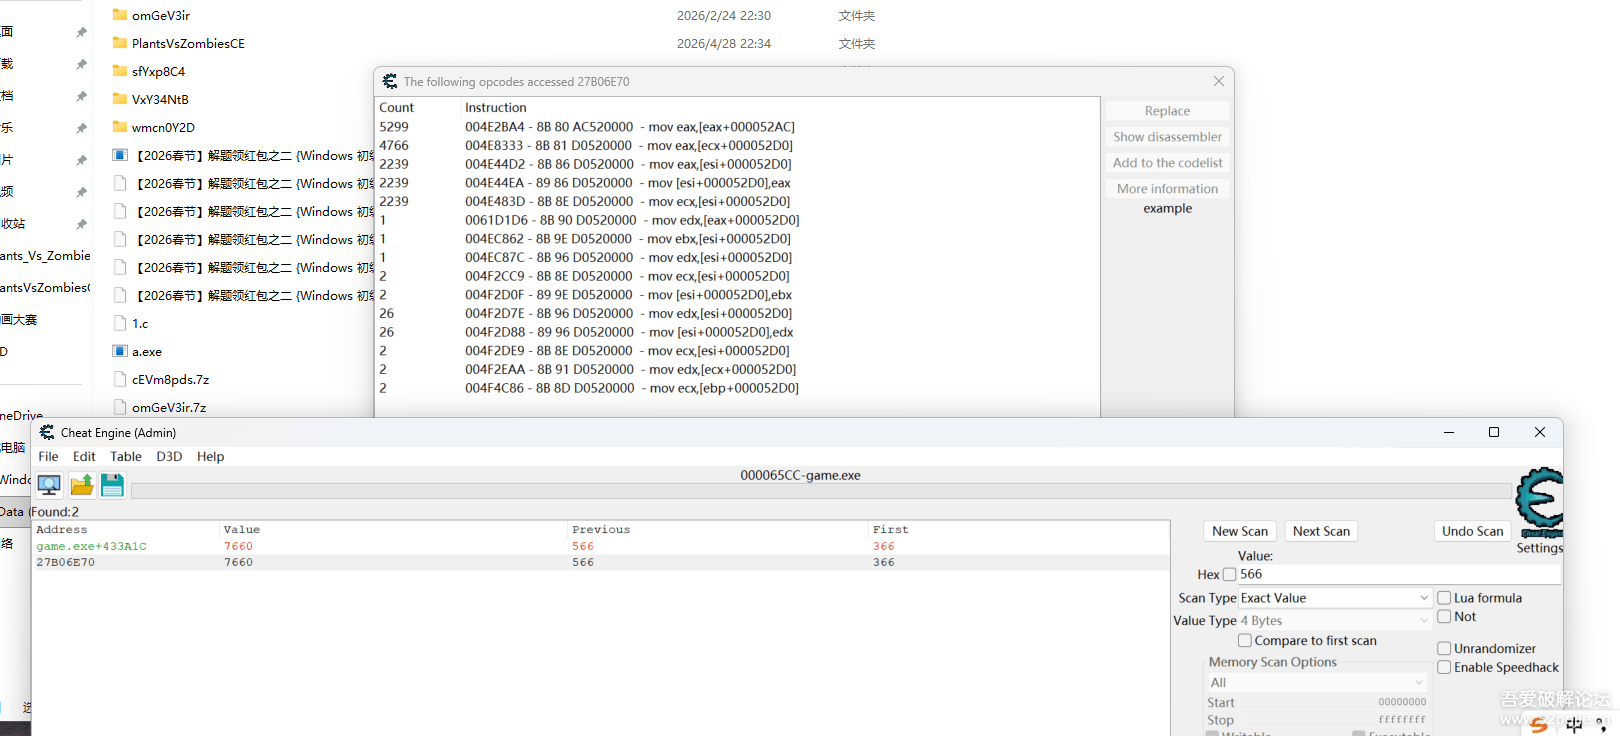Viewport: 1620px width, 736px height.
Task: Click the Next Scan button
Action: 1321,531
